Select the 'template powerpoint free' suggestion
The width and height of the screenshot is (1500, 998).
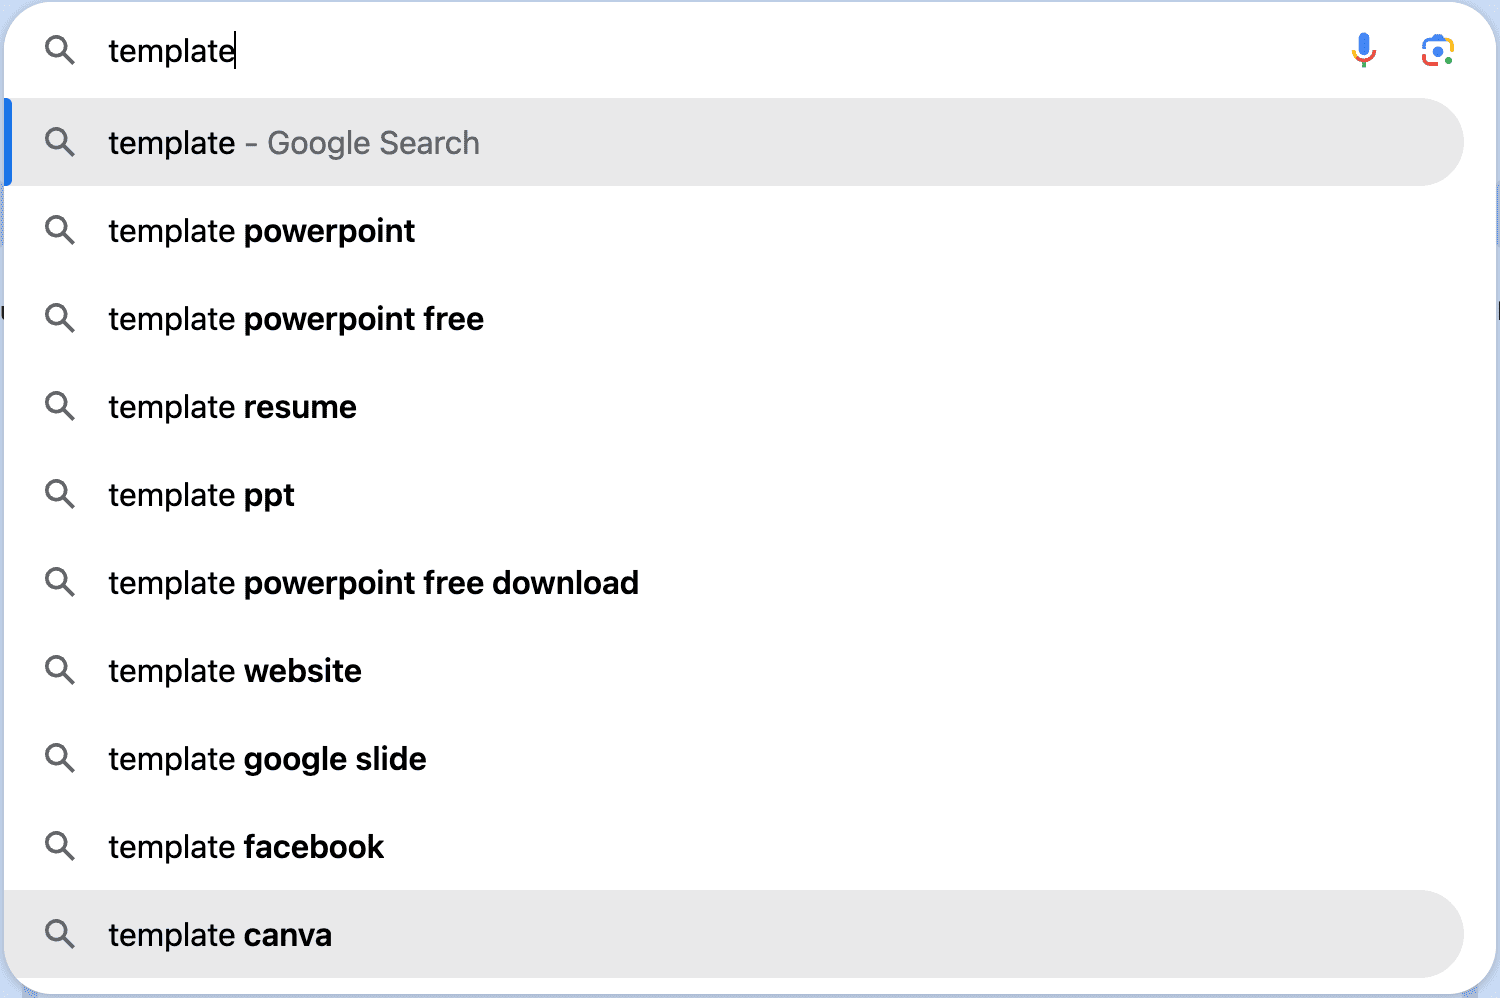296,318
